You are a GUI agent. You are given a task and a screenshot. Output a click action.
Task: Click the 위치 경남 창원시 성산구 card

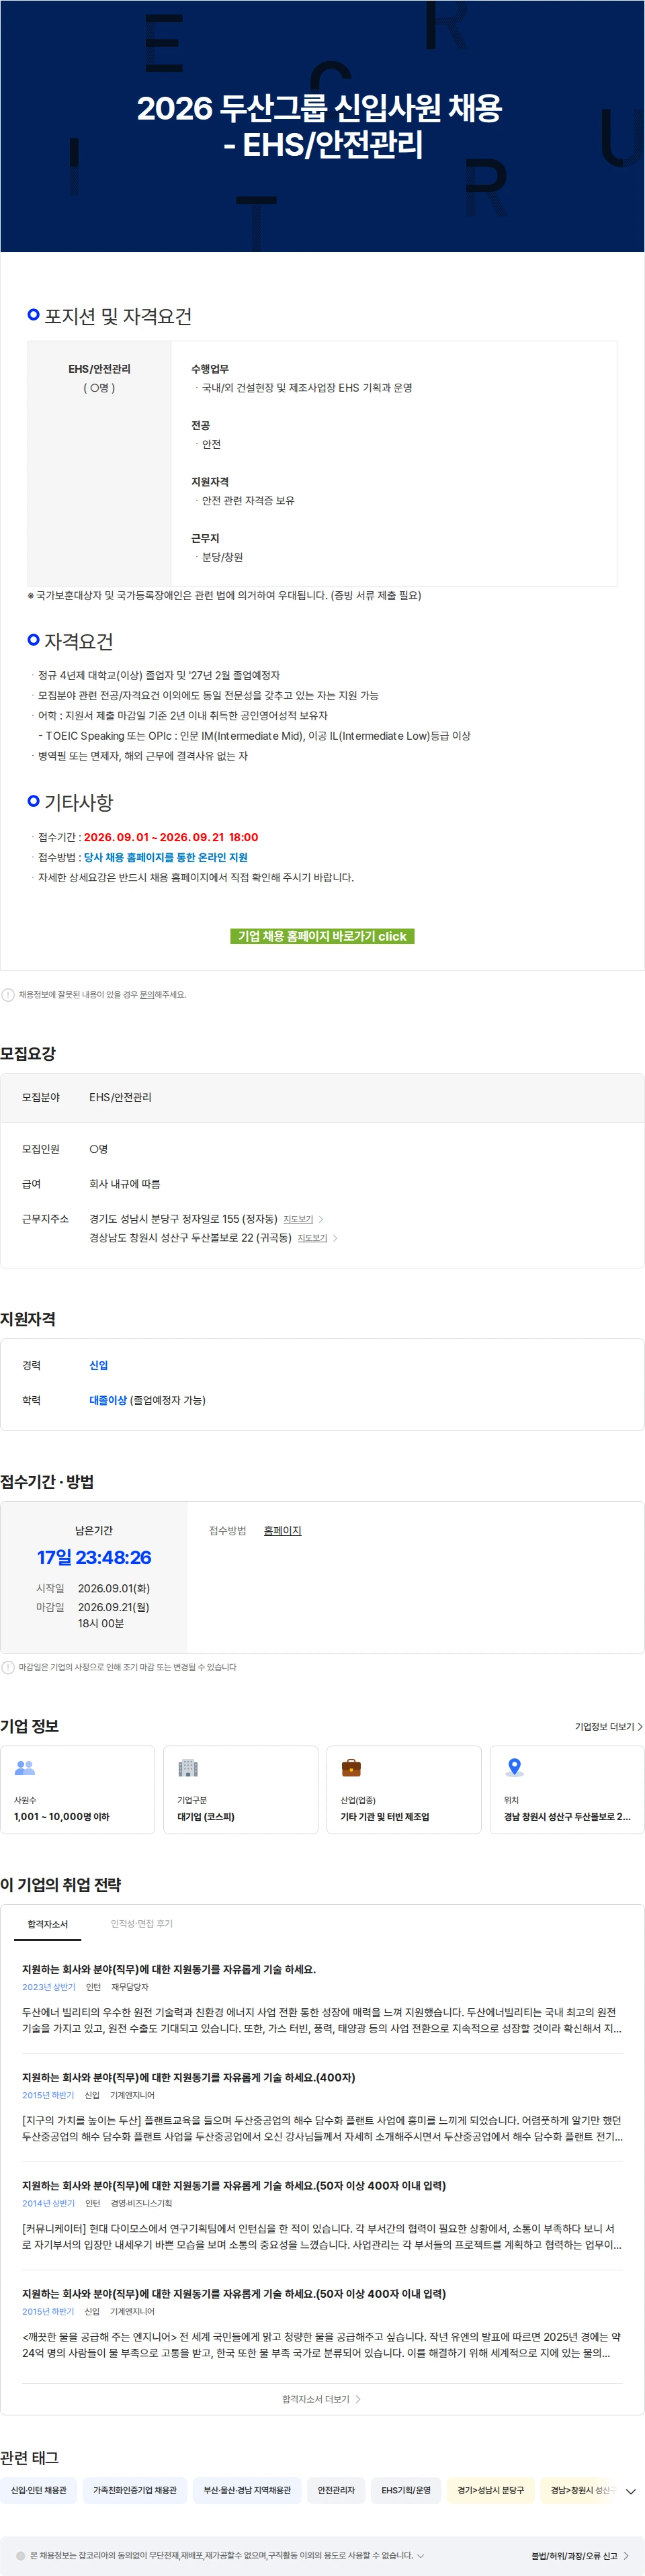point(567,1790)
